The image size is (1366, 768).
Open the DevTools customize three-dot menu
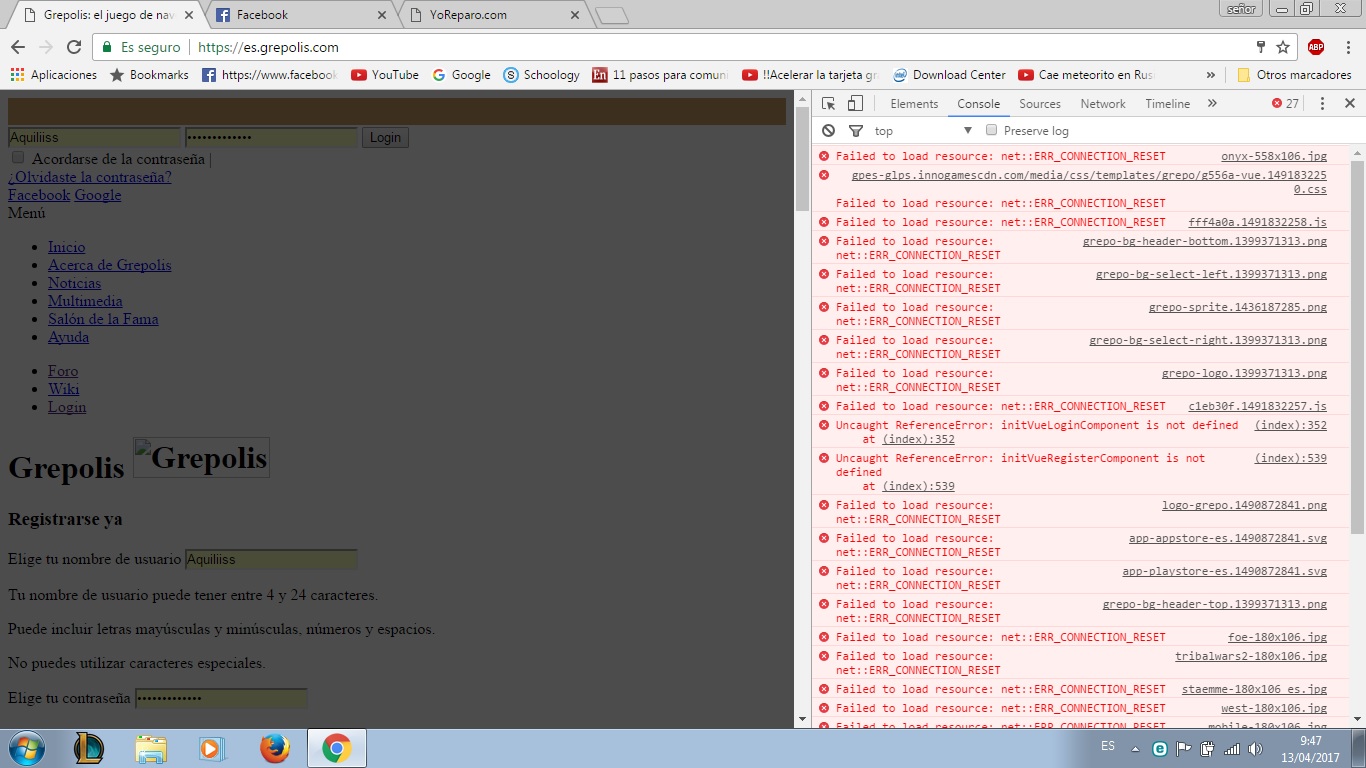(1322, 104)
